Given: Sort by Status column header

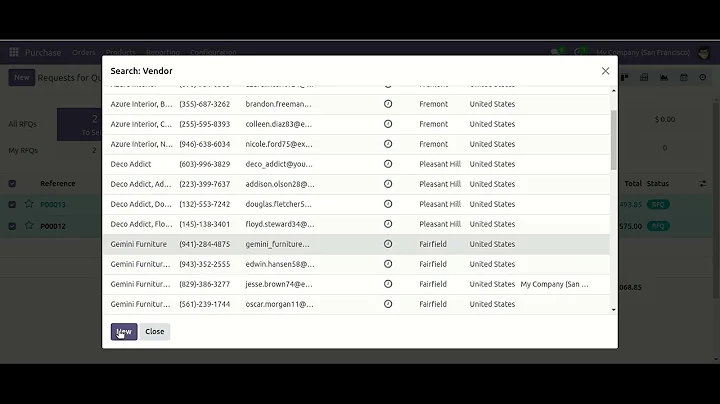Looking at the screenshot, I should click(x=658, y=184).
